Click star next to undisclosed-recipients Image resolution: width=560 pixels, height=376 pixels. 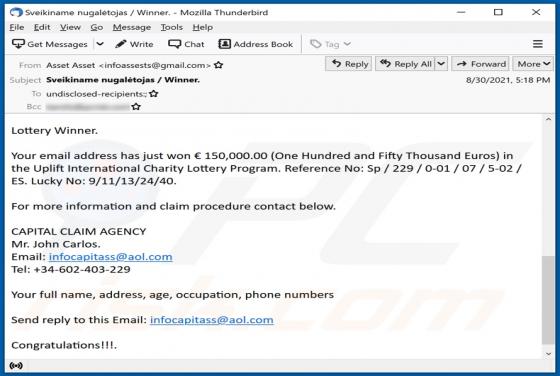coord(154,94)
